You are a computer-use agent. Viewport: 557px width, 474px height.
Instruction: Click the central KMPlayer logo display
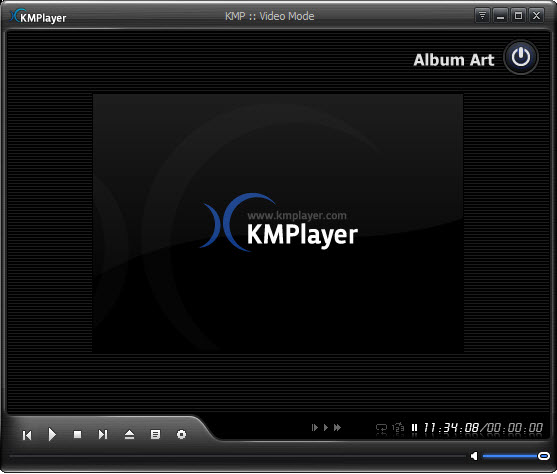[278, 222]
